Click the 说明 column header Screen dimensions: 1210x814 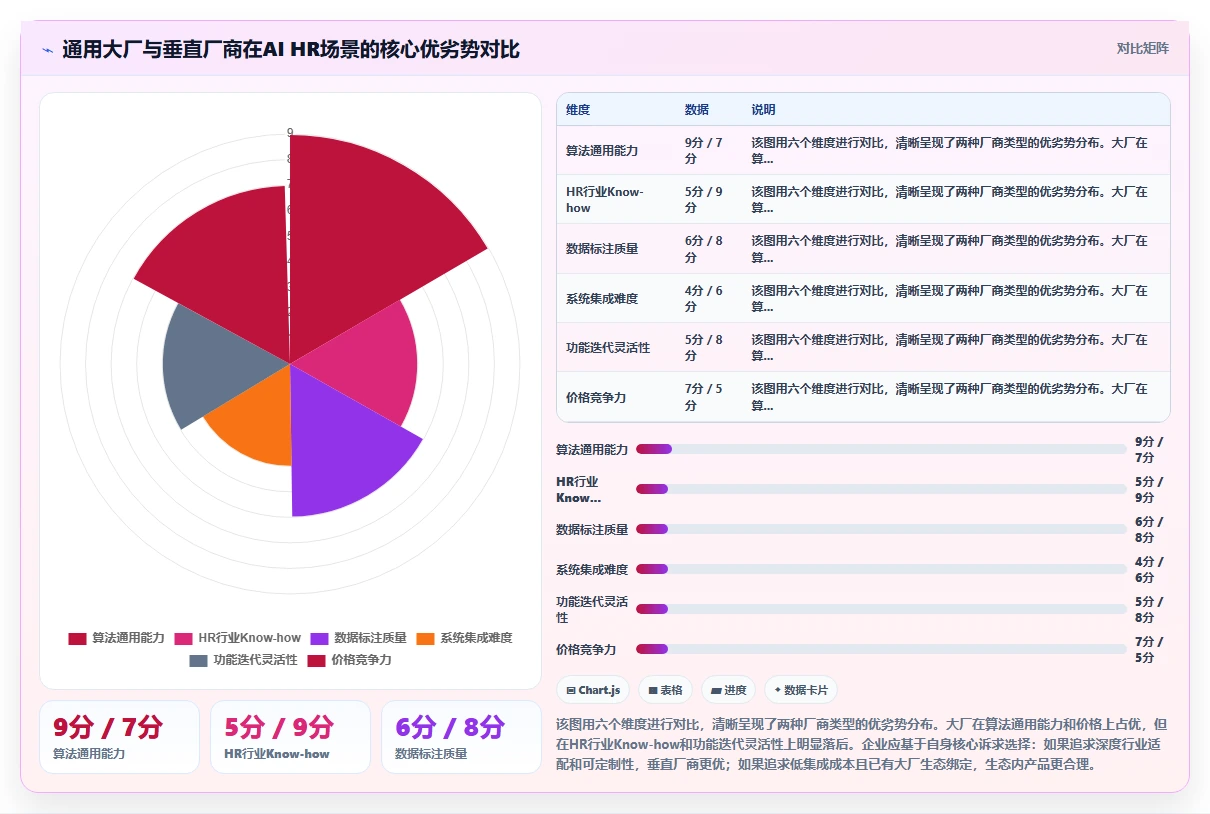tap(764, 110)
